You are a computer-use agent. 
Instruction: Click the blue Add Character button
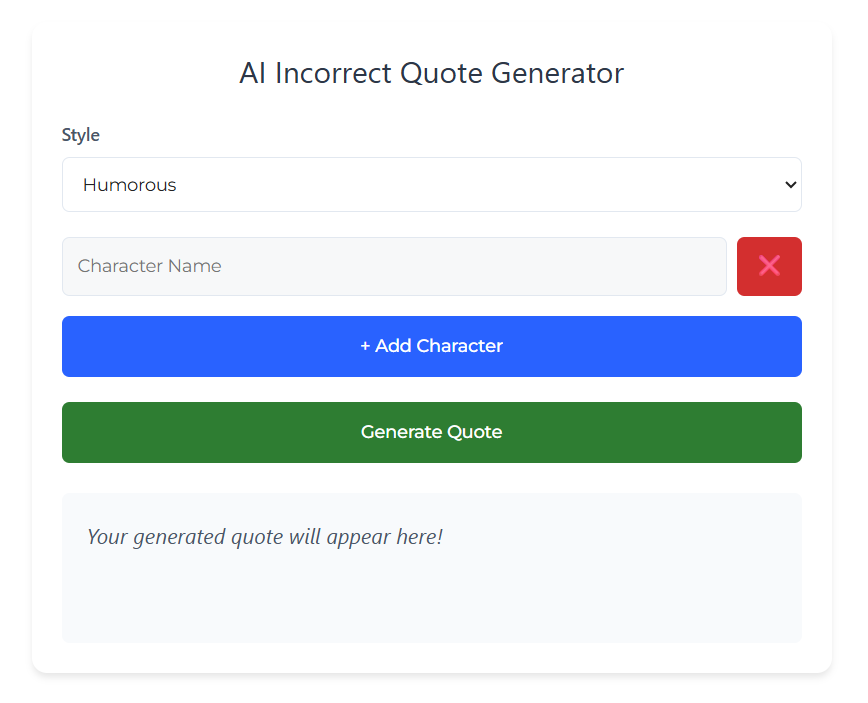[x=432, y=347]
